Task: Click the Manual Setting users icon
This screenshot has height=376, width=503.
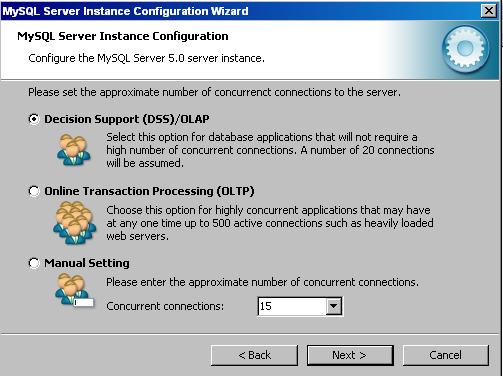Action: [74, 290]
